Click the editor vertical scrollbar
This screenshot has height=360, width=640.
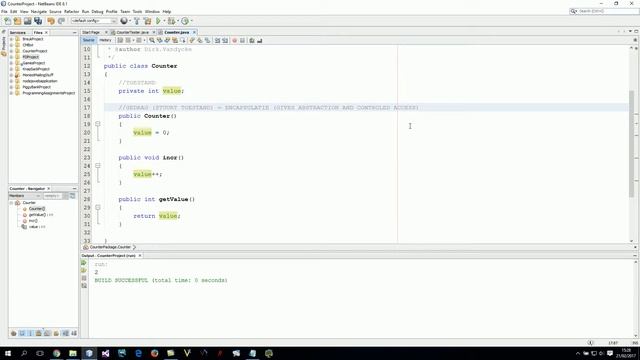click(x=632, y=143)
